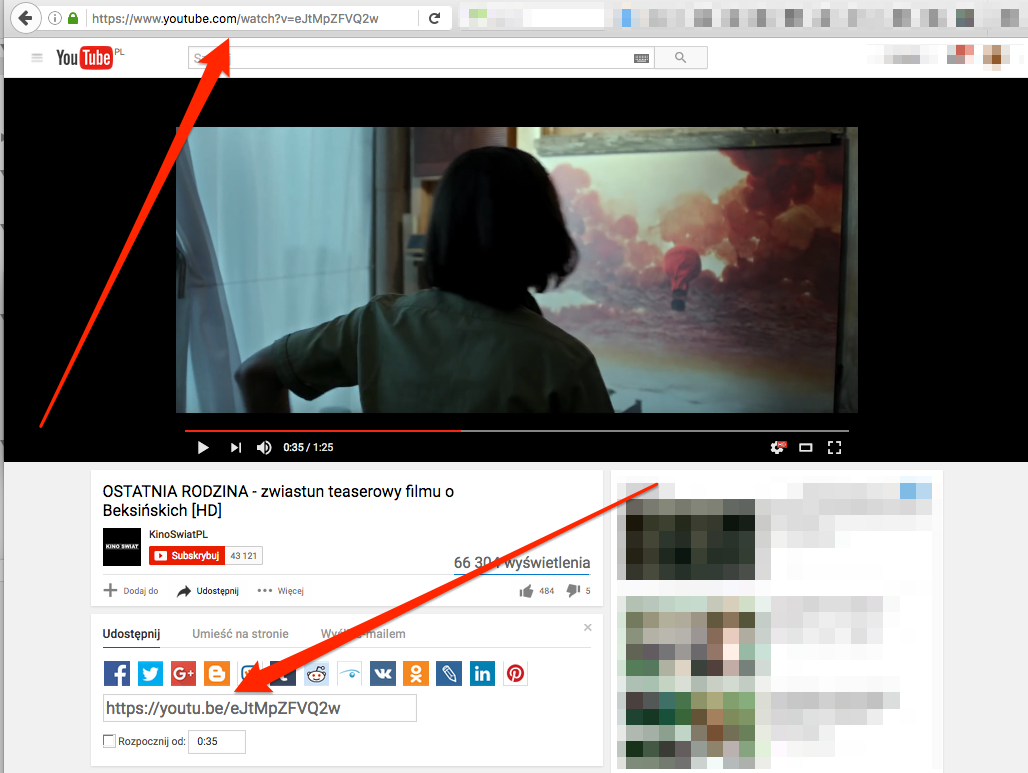This screenshot has width=1028, height=773.
Task: Select the youtu.be short link field
Action: [260, 708]
